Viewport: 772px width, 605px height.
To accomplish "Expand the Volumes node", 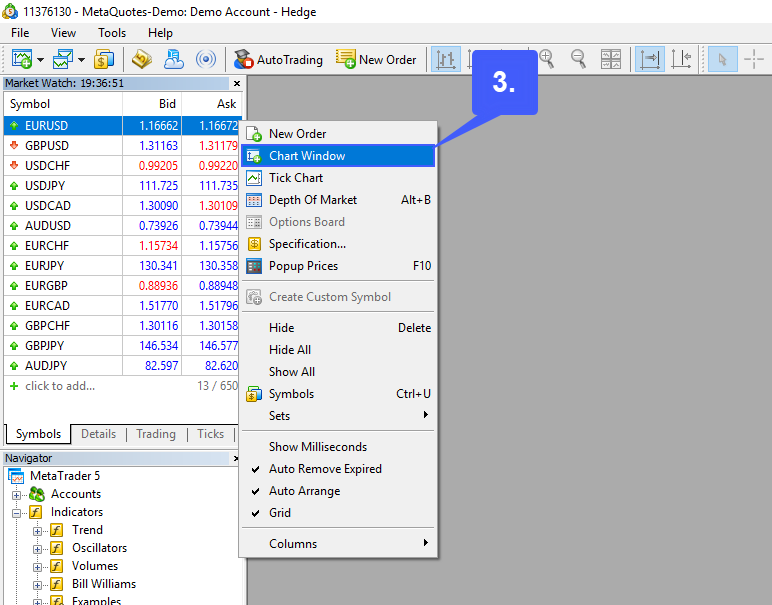I will click(x=37, y=567).
